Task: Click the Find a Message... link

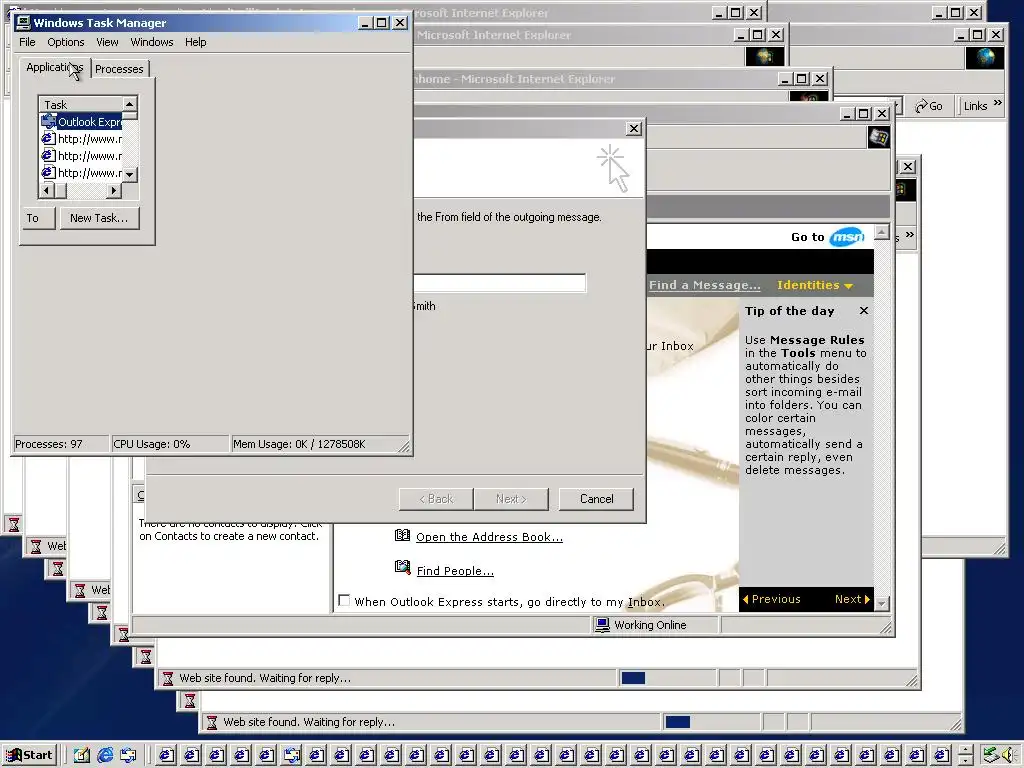Action: point(705,285)
